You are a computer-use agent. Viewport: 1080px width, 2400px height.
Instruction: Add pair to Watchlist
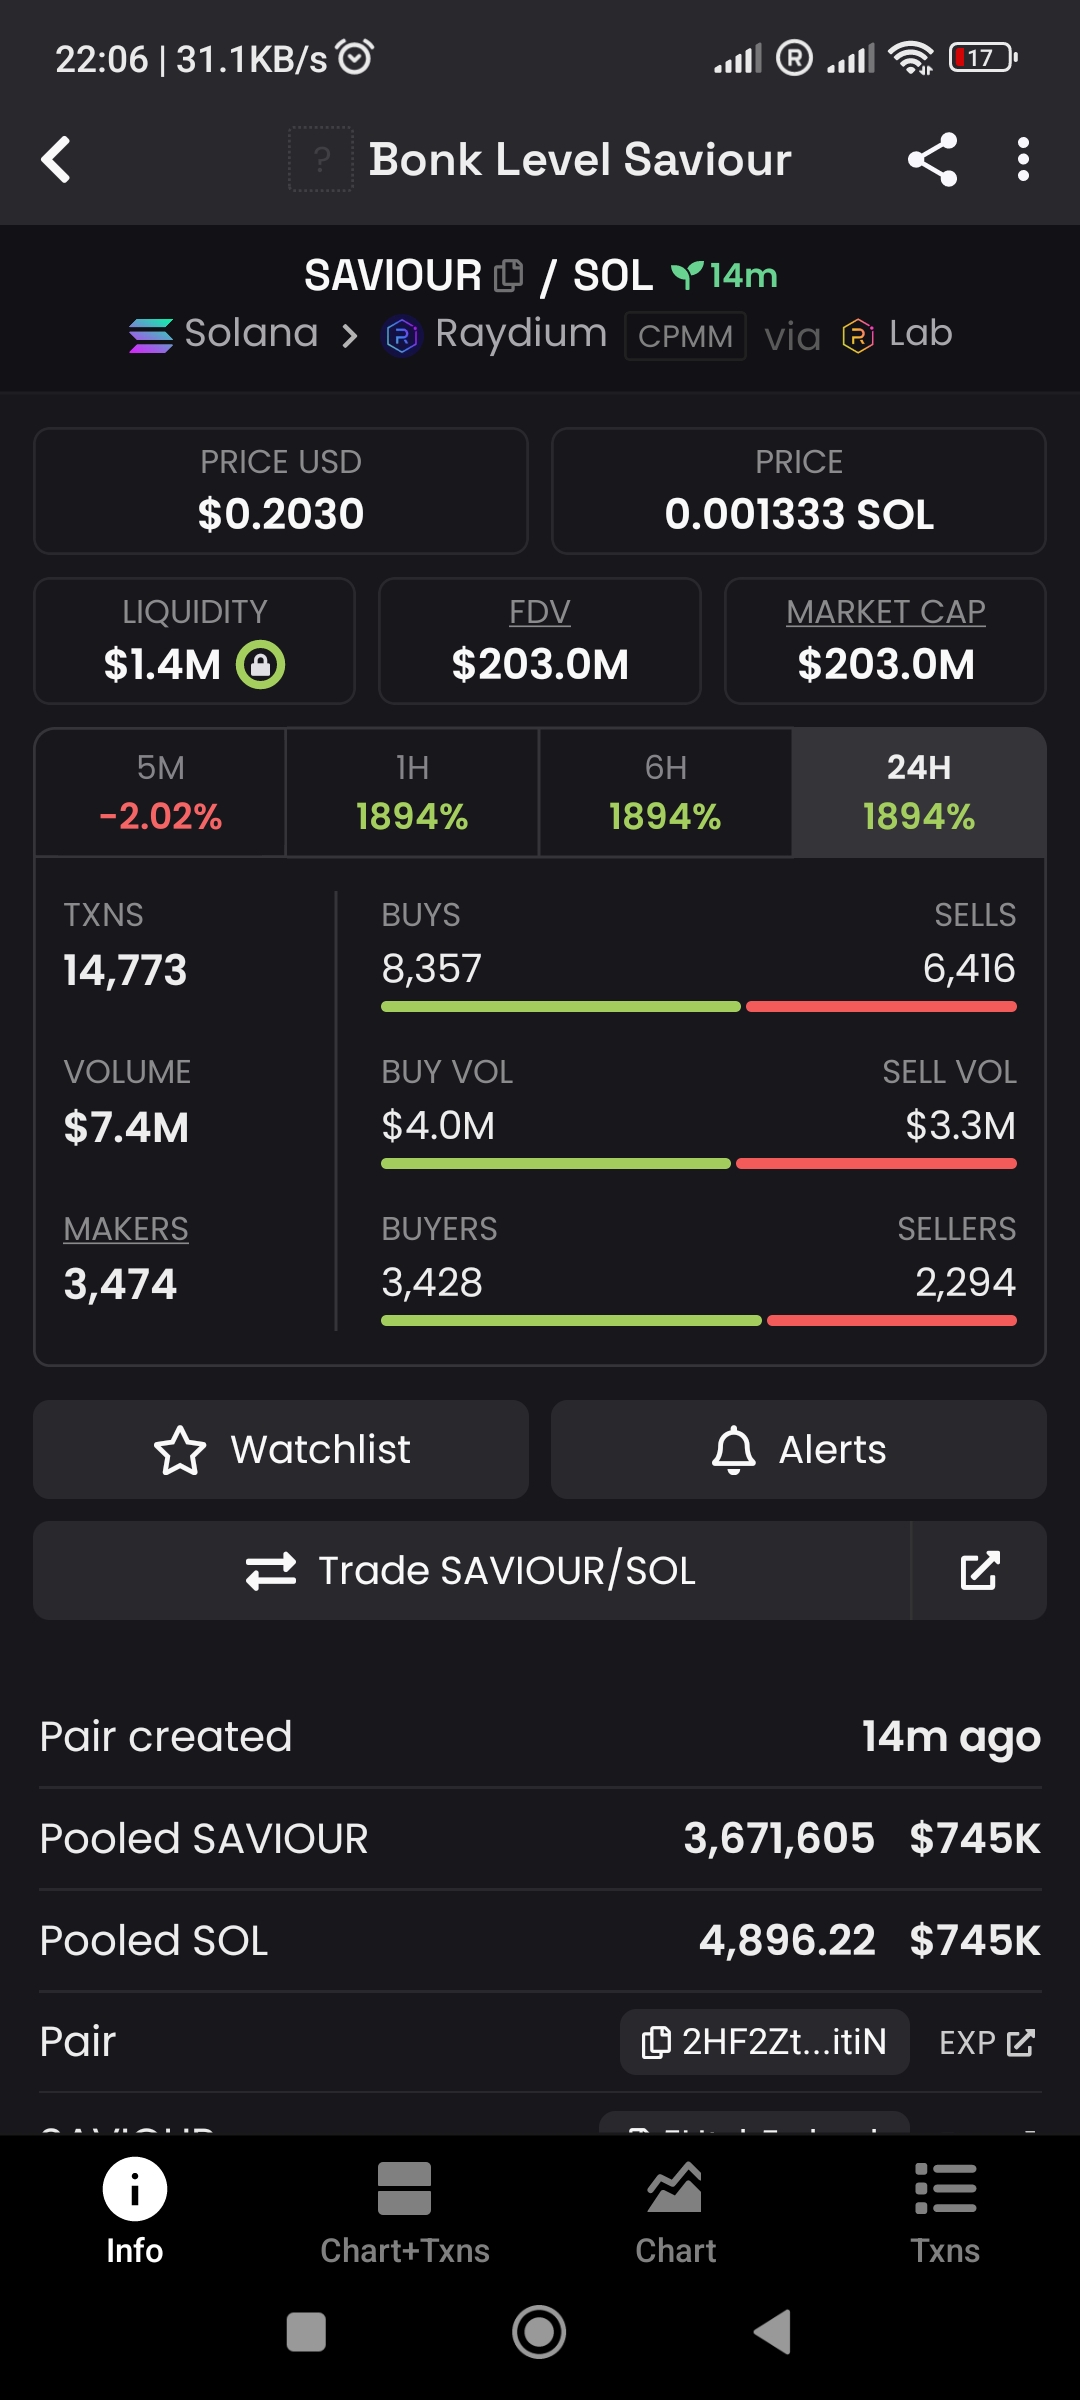click(x=281, y=1450)
